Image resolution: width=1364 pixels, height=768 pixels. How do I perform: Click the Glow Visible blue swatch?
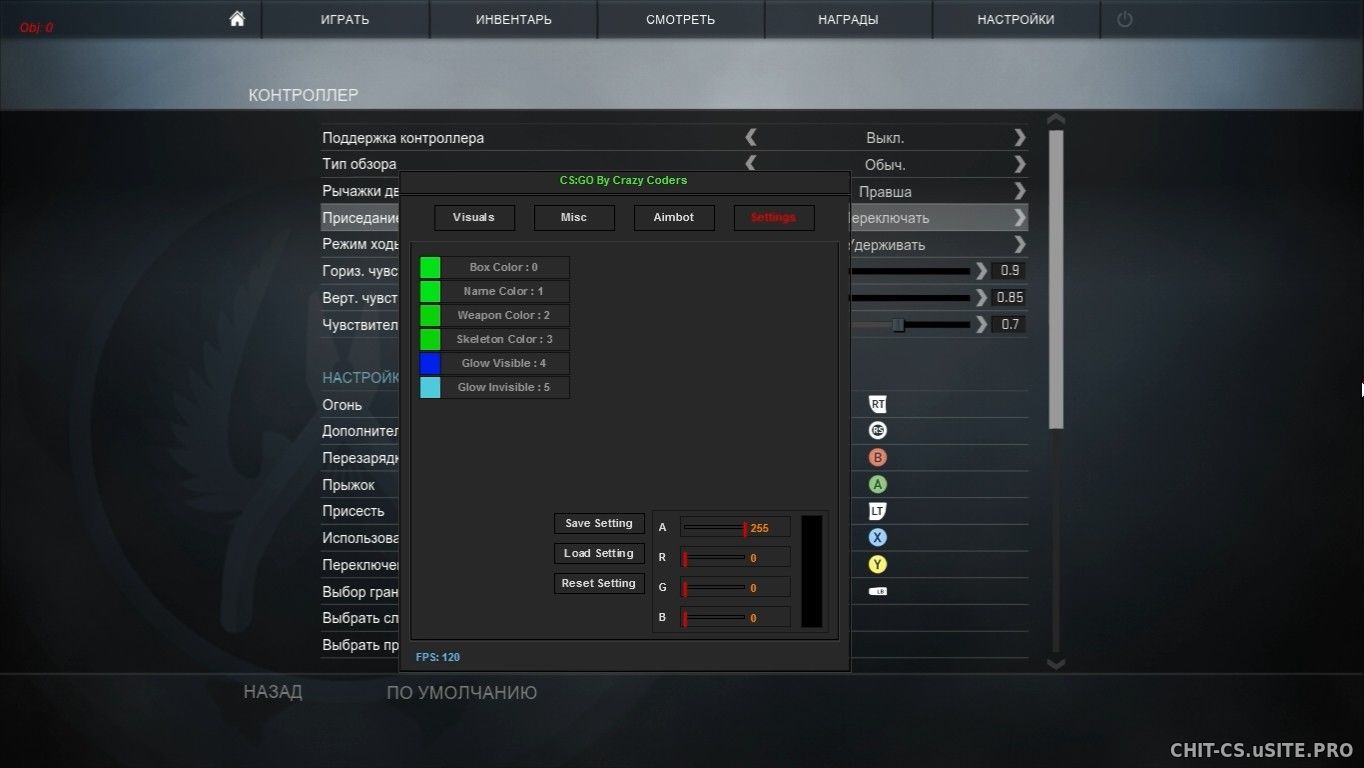[430, 363]
